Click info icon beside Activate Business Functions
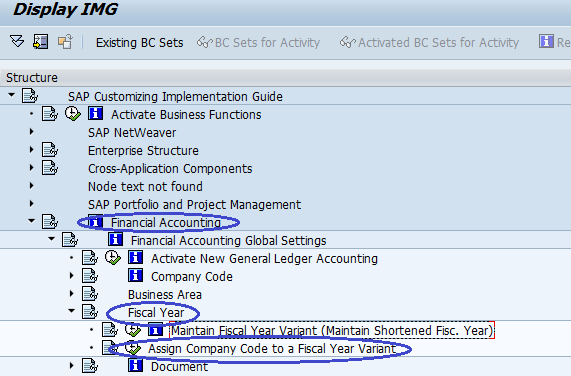The height and width of the screenshot is (376, 571). point(95,114)
